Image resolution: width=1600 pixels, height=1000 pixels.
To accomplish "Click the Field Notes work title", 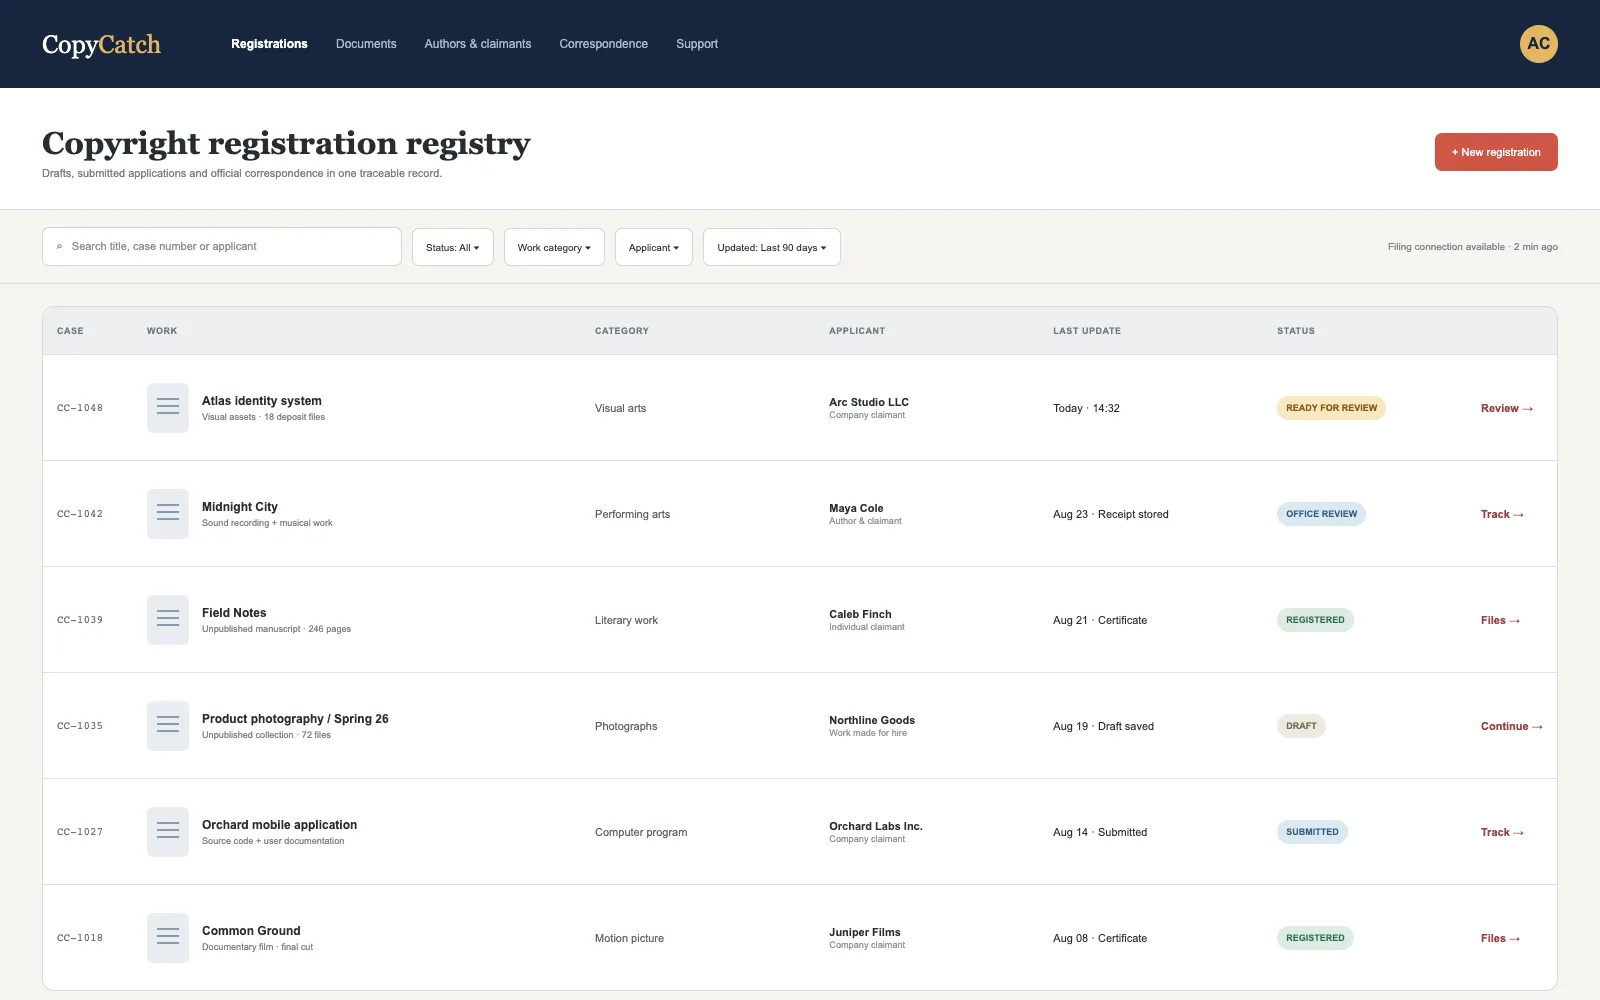I will click(234, 613).
